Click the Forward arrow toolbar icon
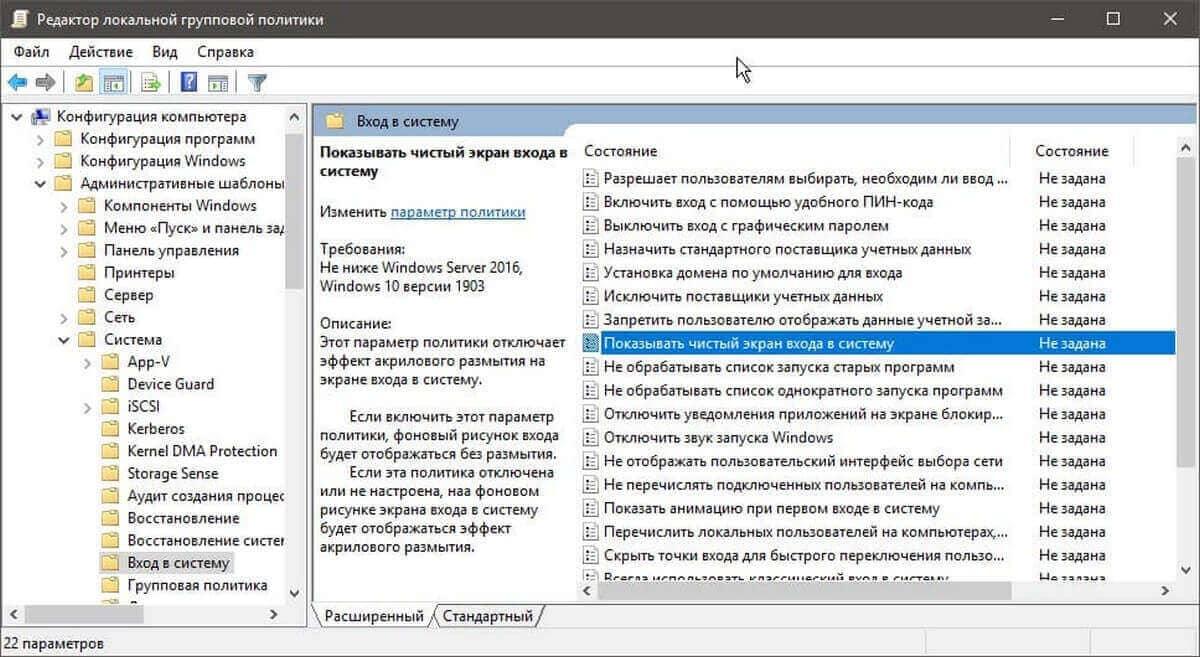 tap(44, 82)
